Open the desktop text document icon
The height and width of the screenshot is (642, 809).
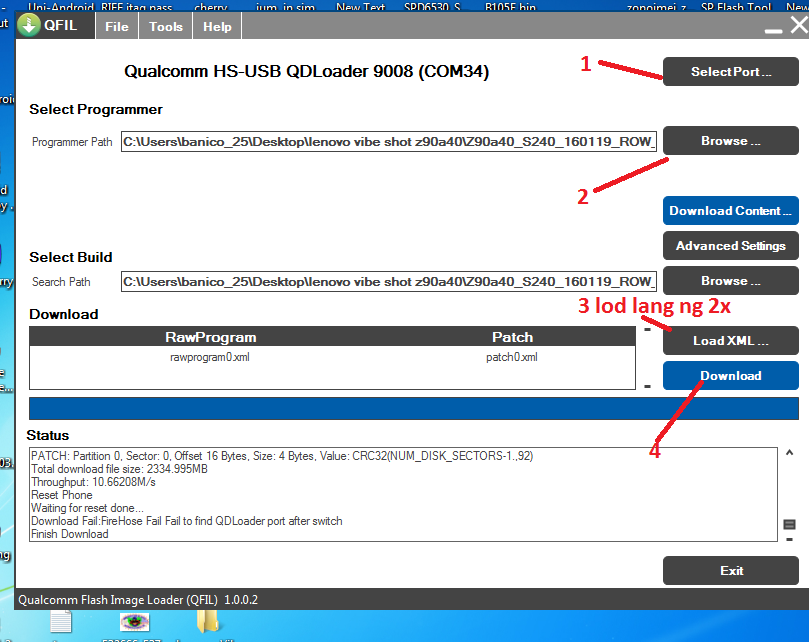[x=61, y=623]
